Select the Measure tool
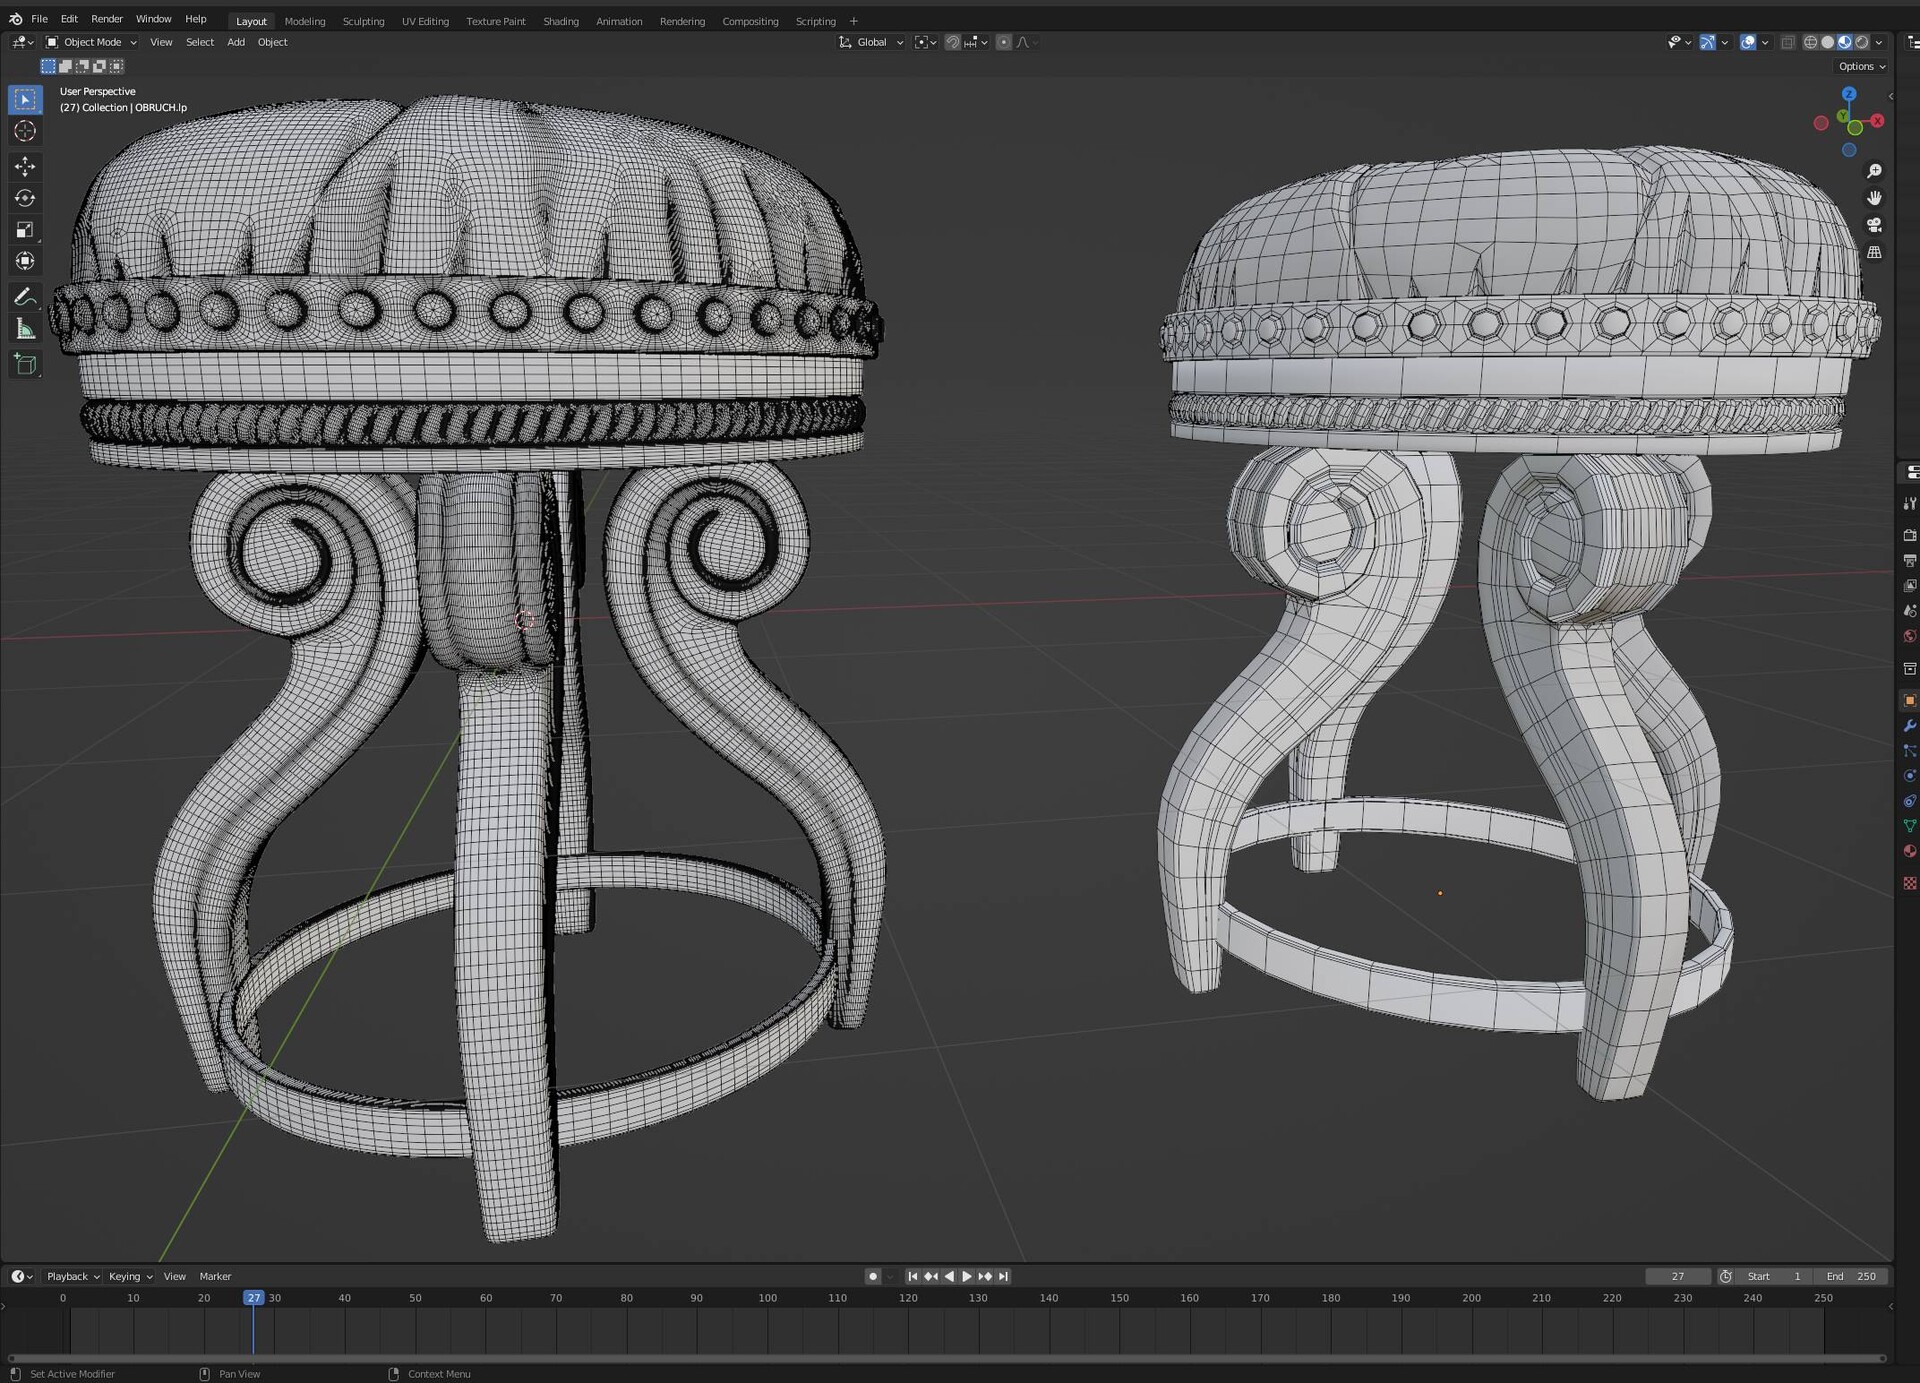The image size is (1920, 1383). (x=24, y=328)
